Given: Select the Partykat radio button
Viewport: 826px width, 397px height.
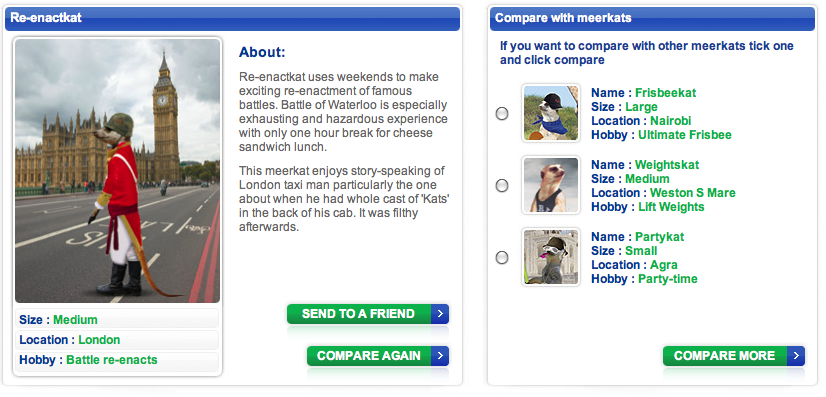Looking at the screenshot, I should tap(502, 257).
